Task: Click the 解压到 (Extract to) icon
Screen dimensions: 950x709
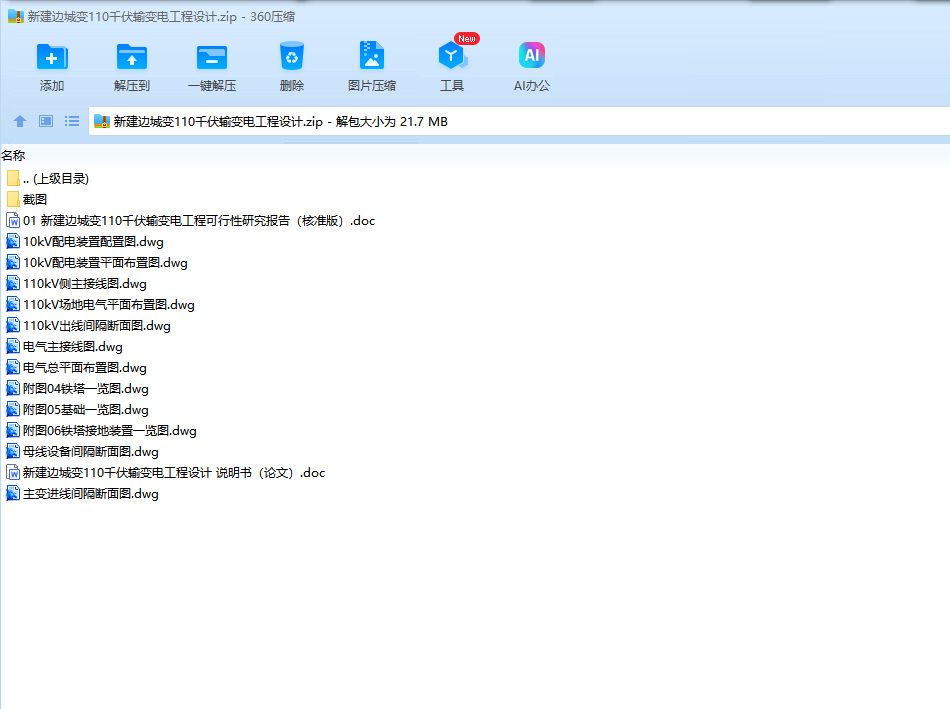Action: (x=132, y=58)
